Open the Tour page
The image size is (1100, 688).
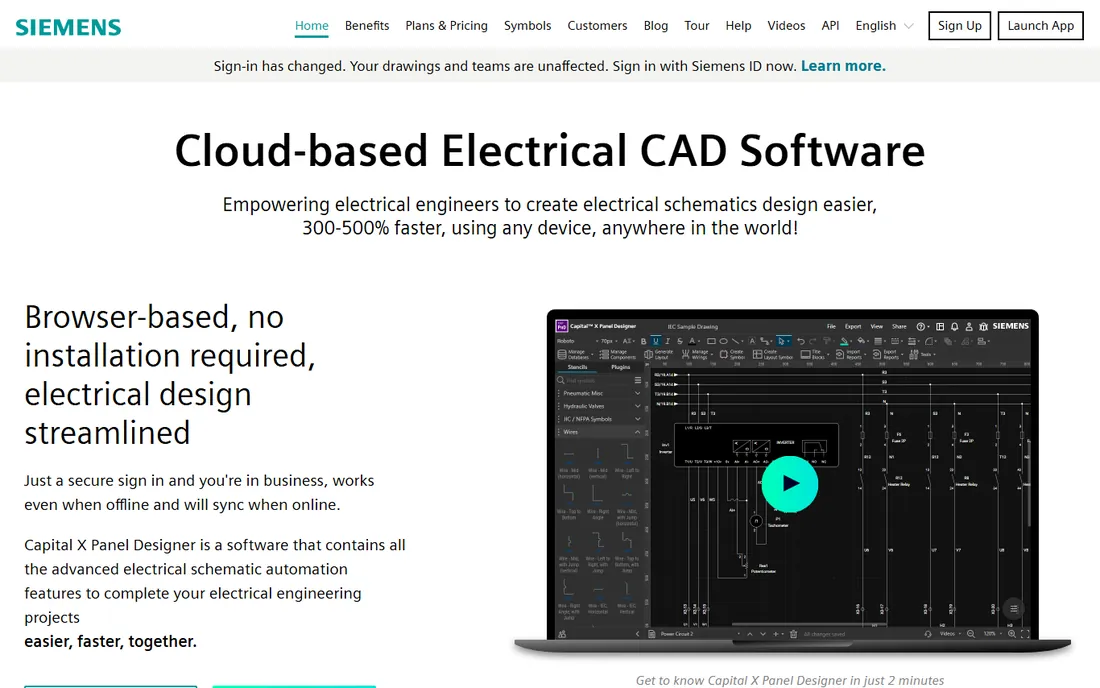pos(697,26)
